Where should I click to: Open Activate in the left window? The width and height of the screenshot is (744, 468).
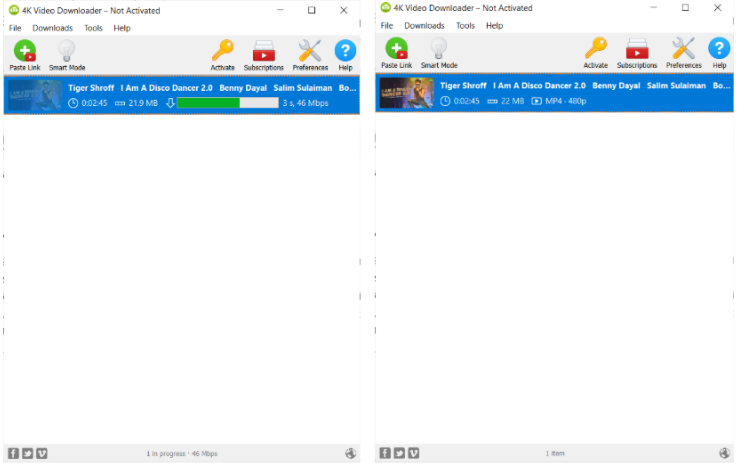223,56
